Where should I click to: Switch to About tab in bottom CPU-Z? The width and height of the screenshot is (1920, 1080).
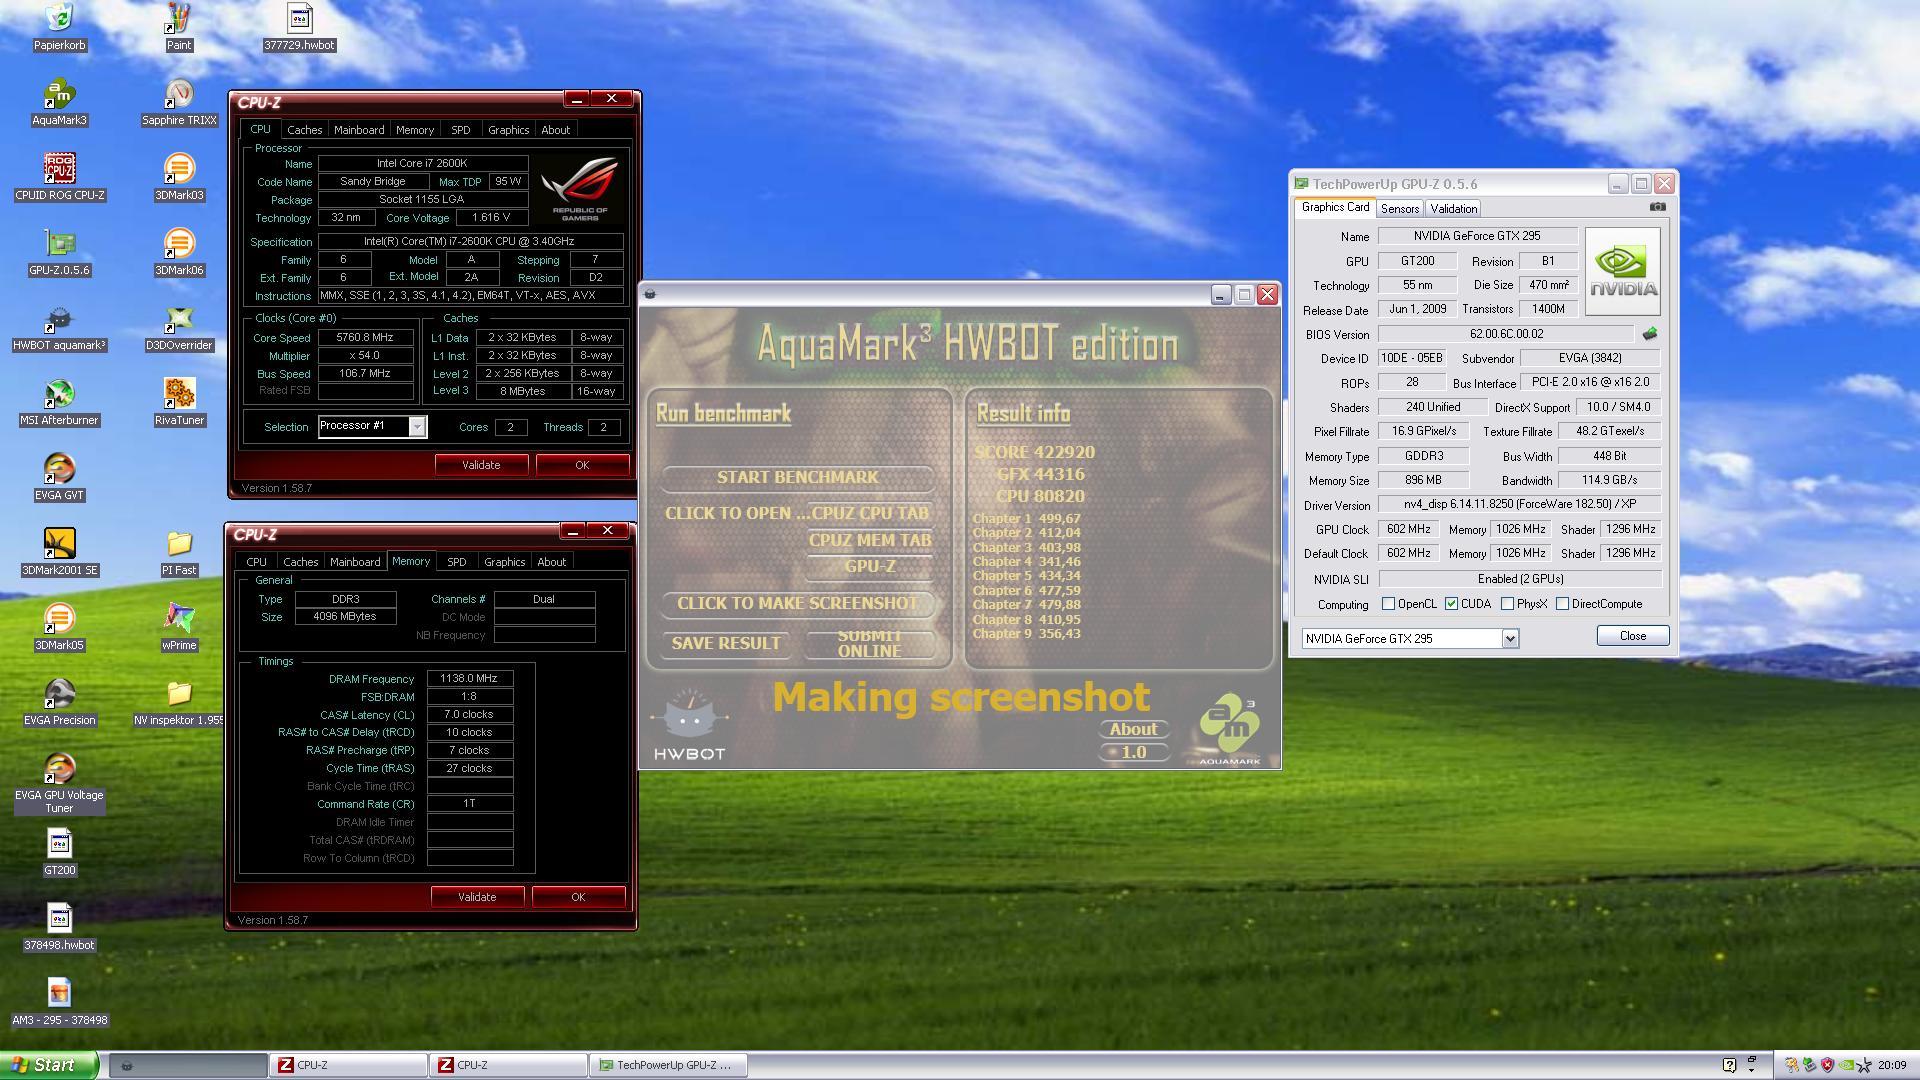tap(551, 562)
